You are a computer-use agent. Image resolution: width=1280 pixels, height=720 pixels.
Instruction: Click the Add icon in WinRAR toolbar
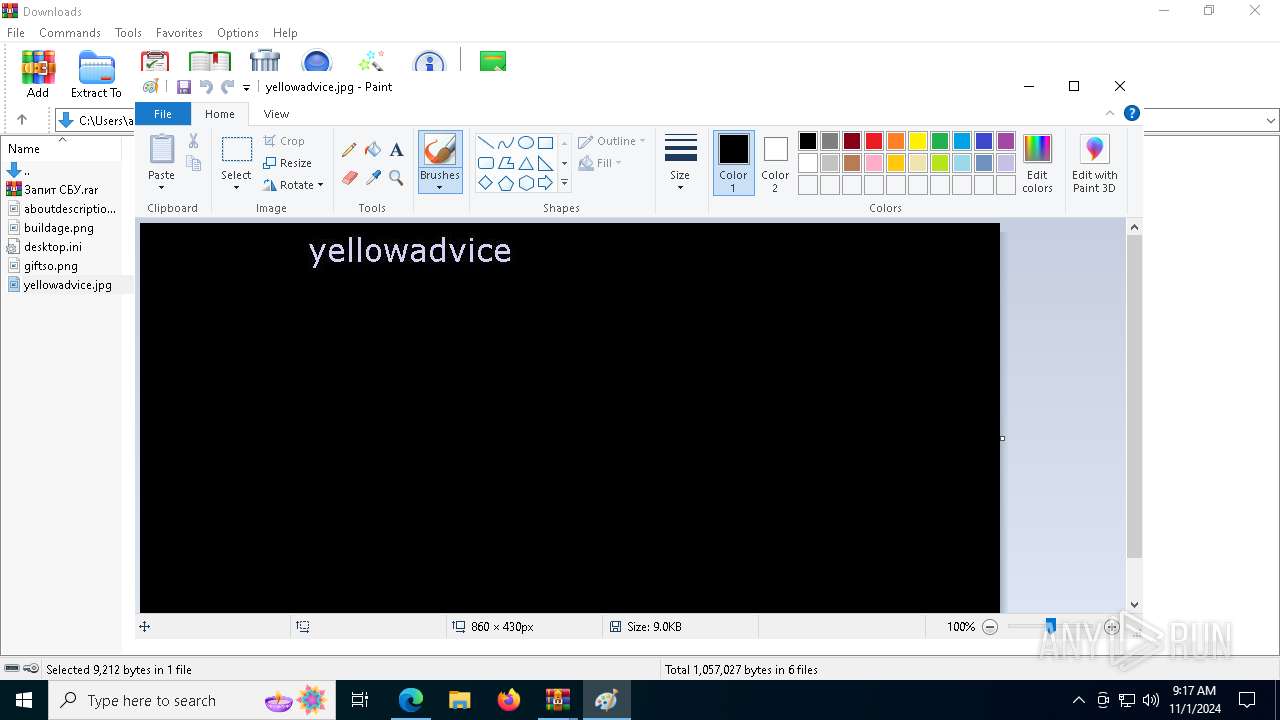(x=38, y=75)
